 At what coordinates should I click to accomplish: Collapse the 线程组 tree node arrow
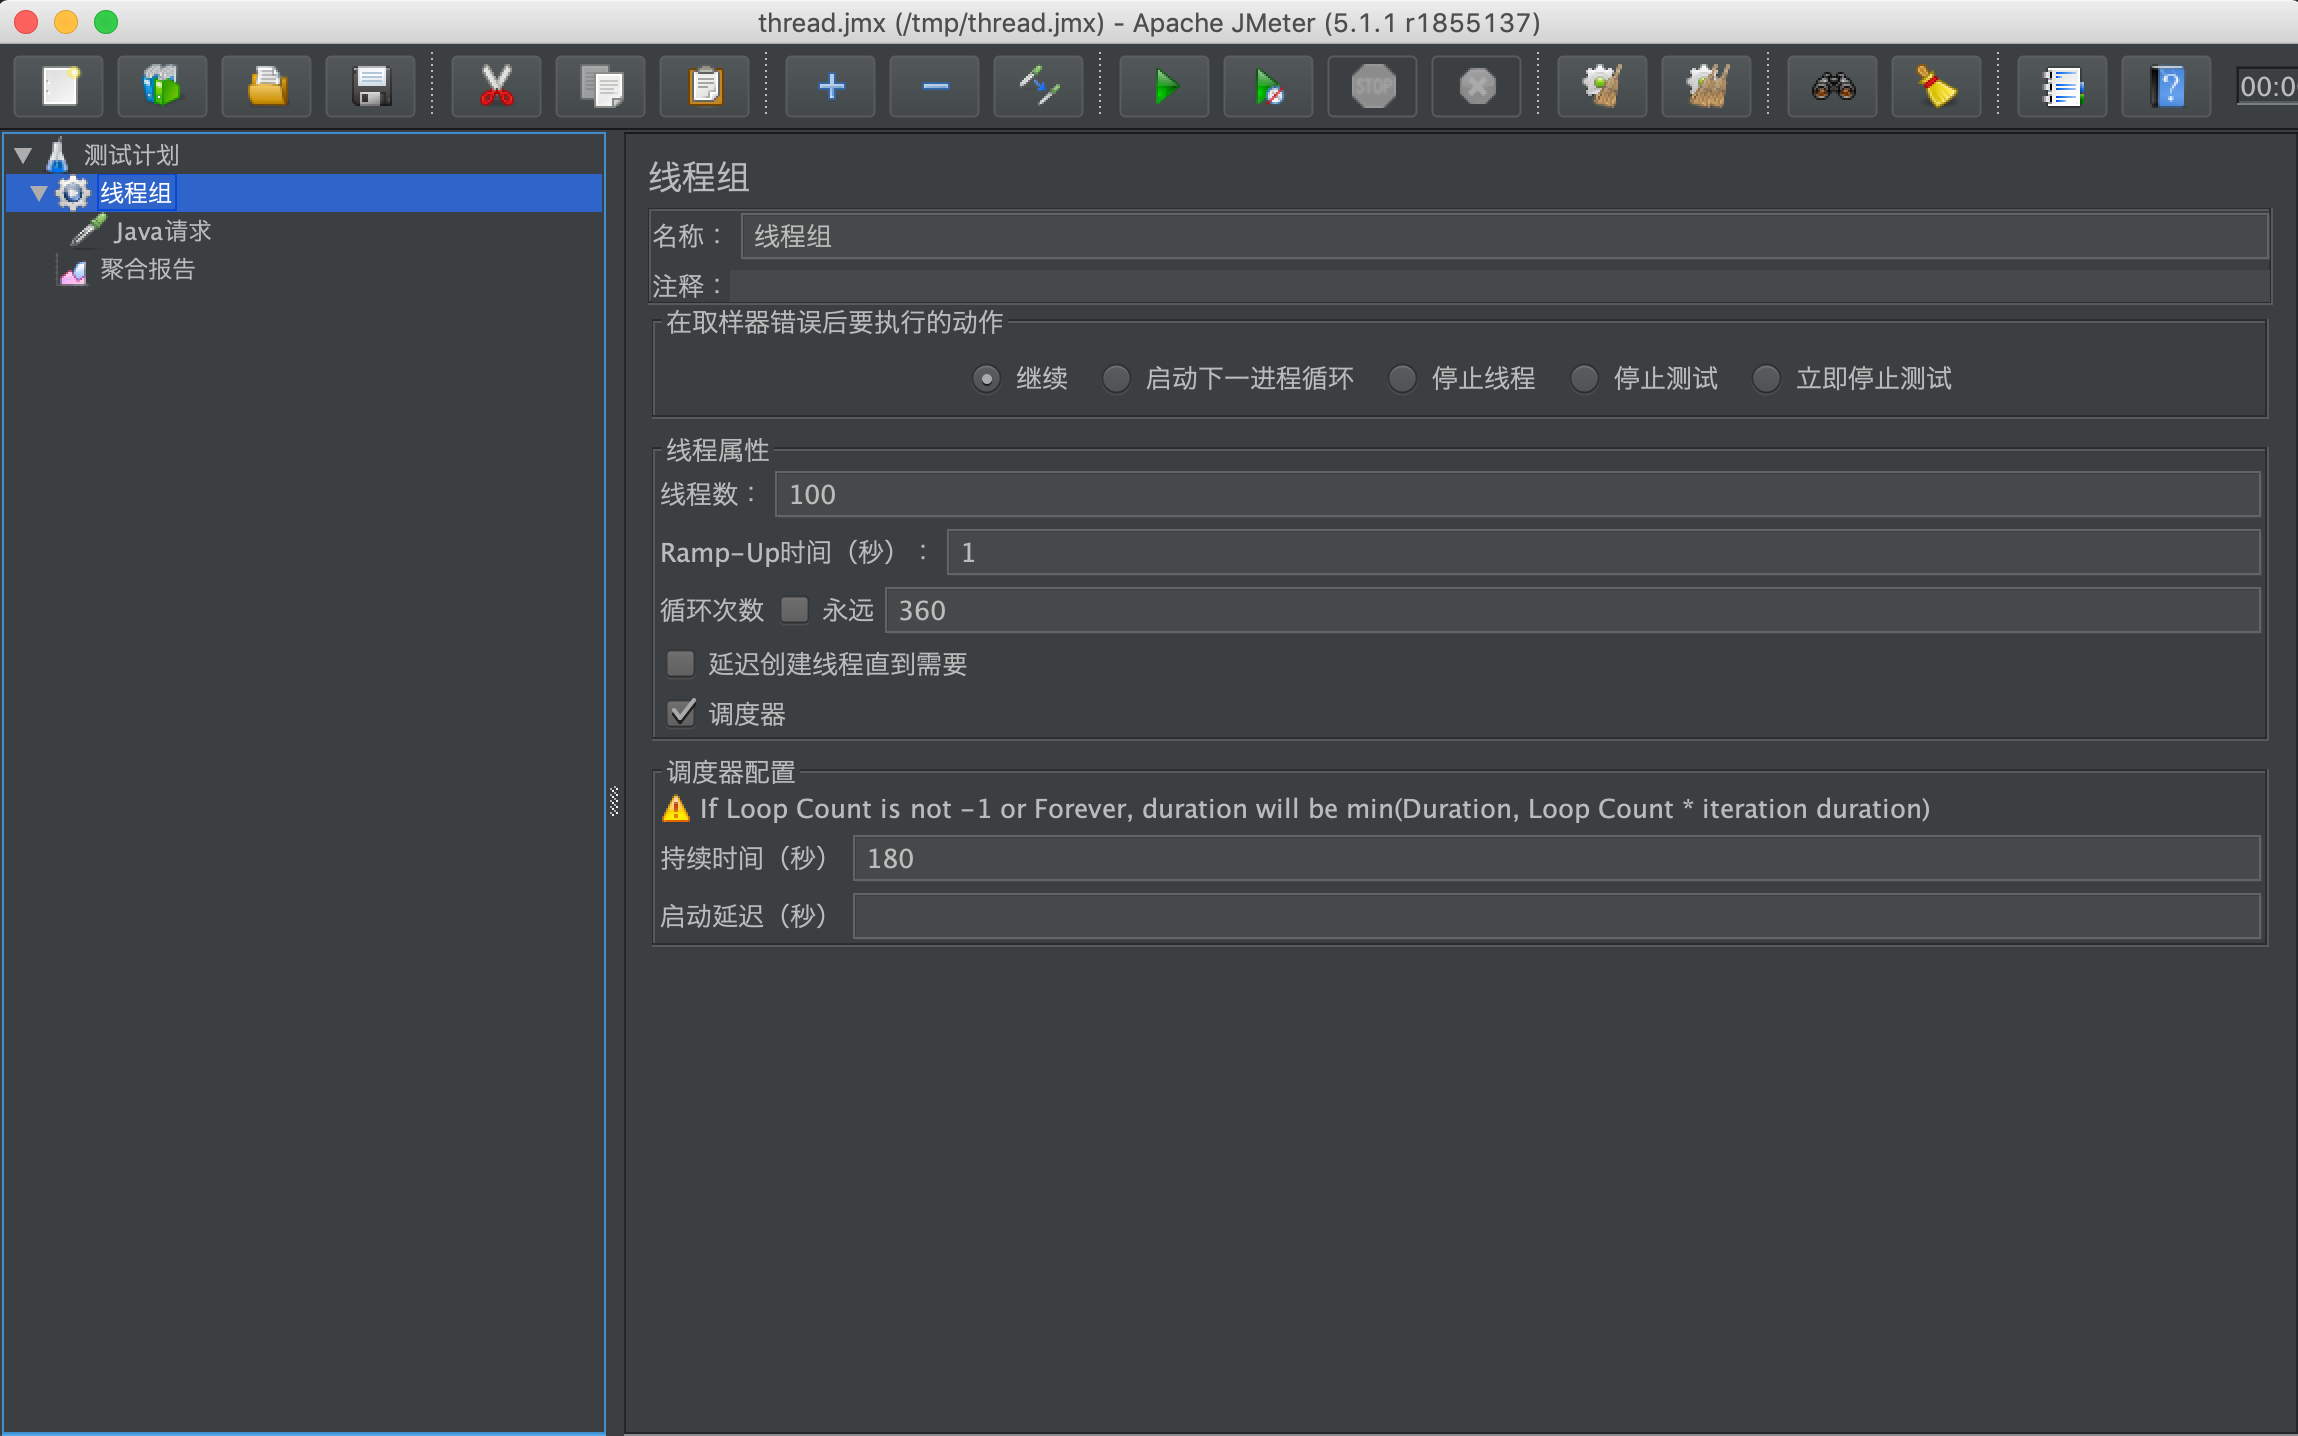(x=39, y=193)
